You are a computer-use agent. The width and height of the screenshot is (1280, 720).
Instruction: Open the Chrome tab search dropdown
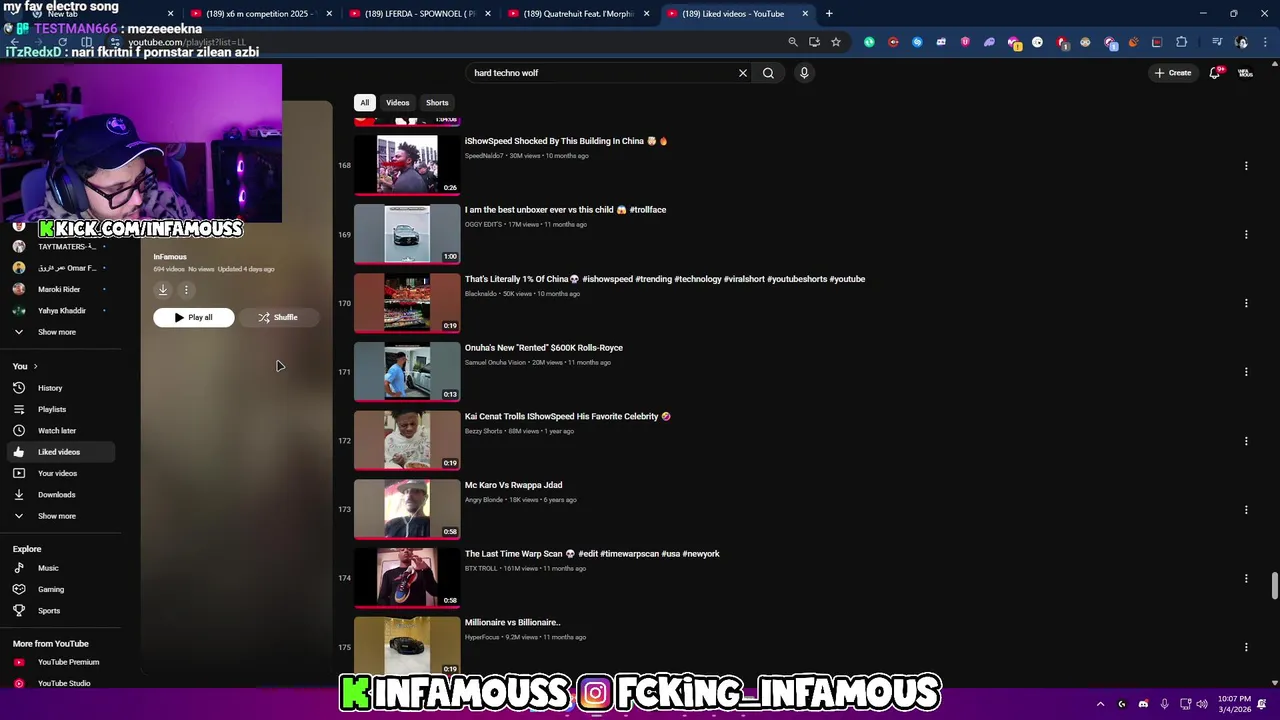[14, 14]
